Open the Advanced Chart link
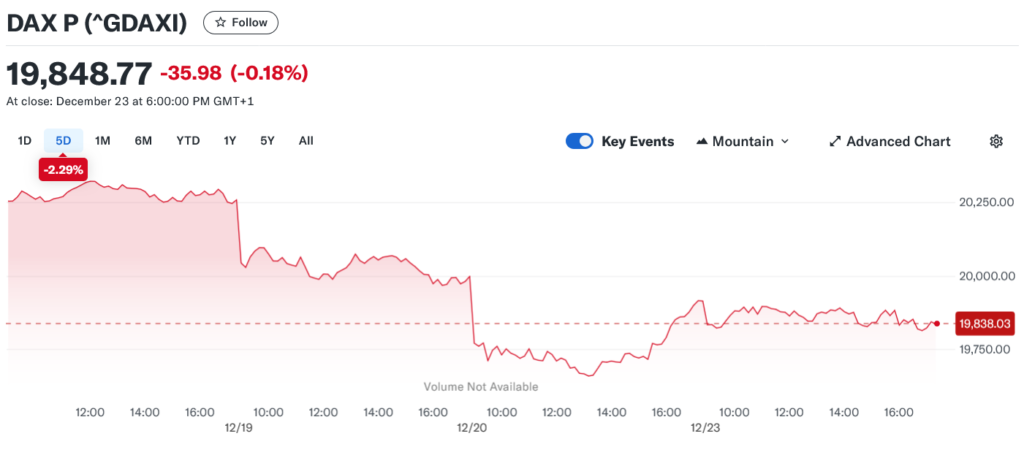 pyautogui.click(x=889, y=141)
